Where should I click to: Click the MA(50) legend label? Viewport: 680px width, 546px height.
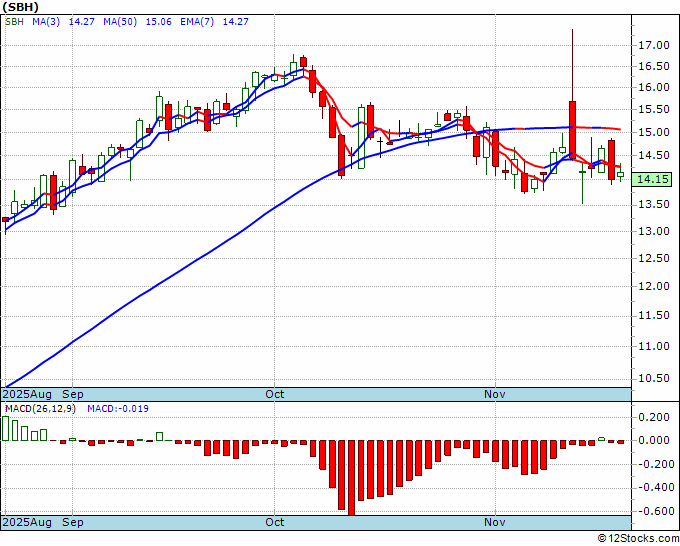[x=120, y=22]
